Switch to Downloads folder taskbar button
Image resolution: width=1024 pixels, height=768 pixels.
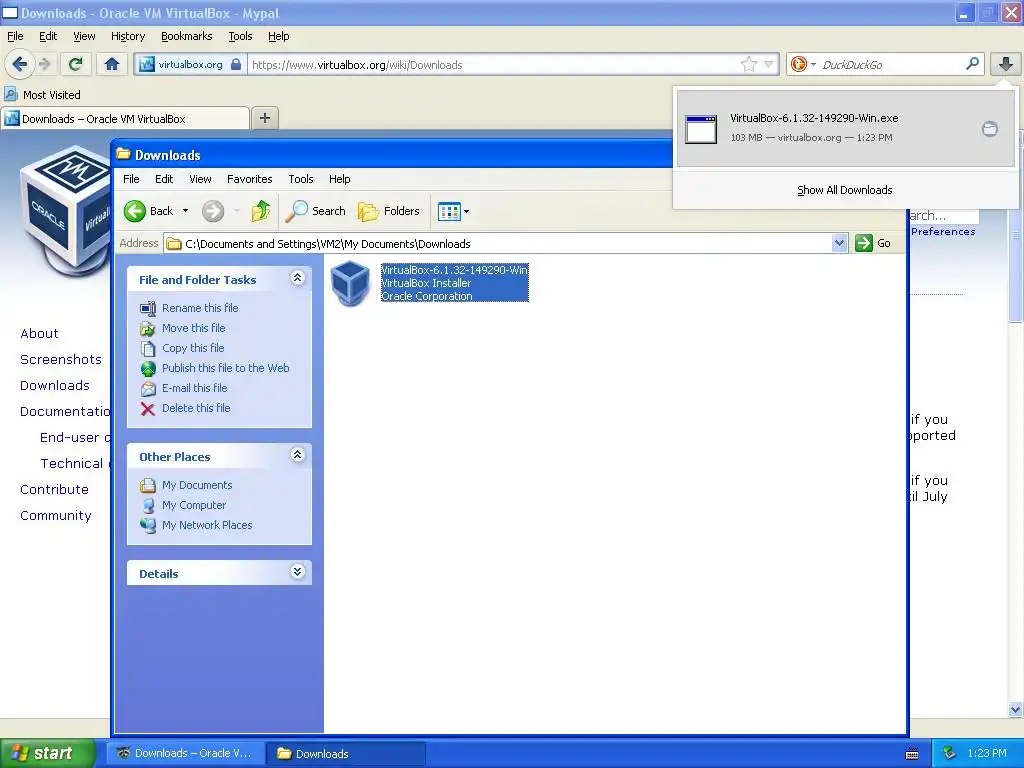point(346,754)
